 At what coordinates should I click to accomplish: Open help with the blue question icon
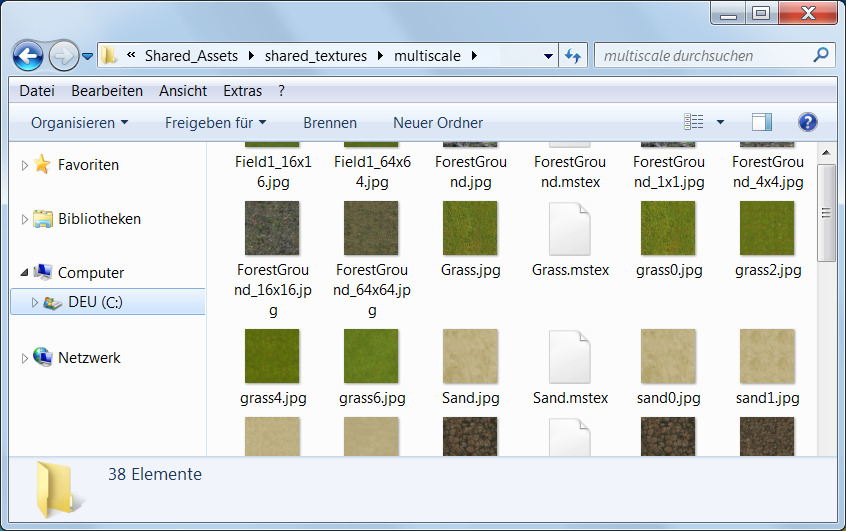click(808, 122)
